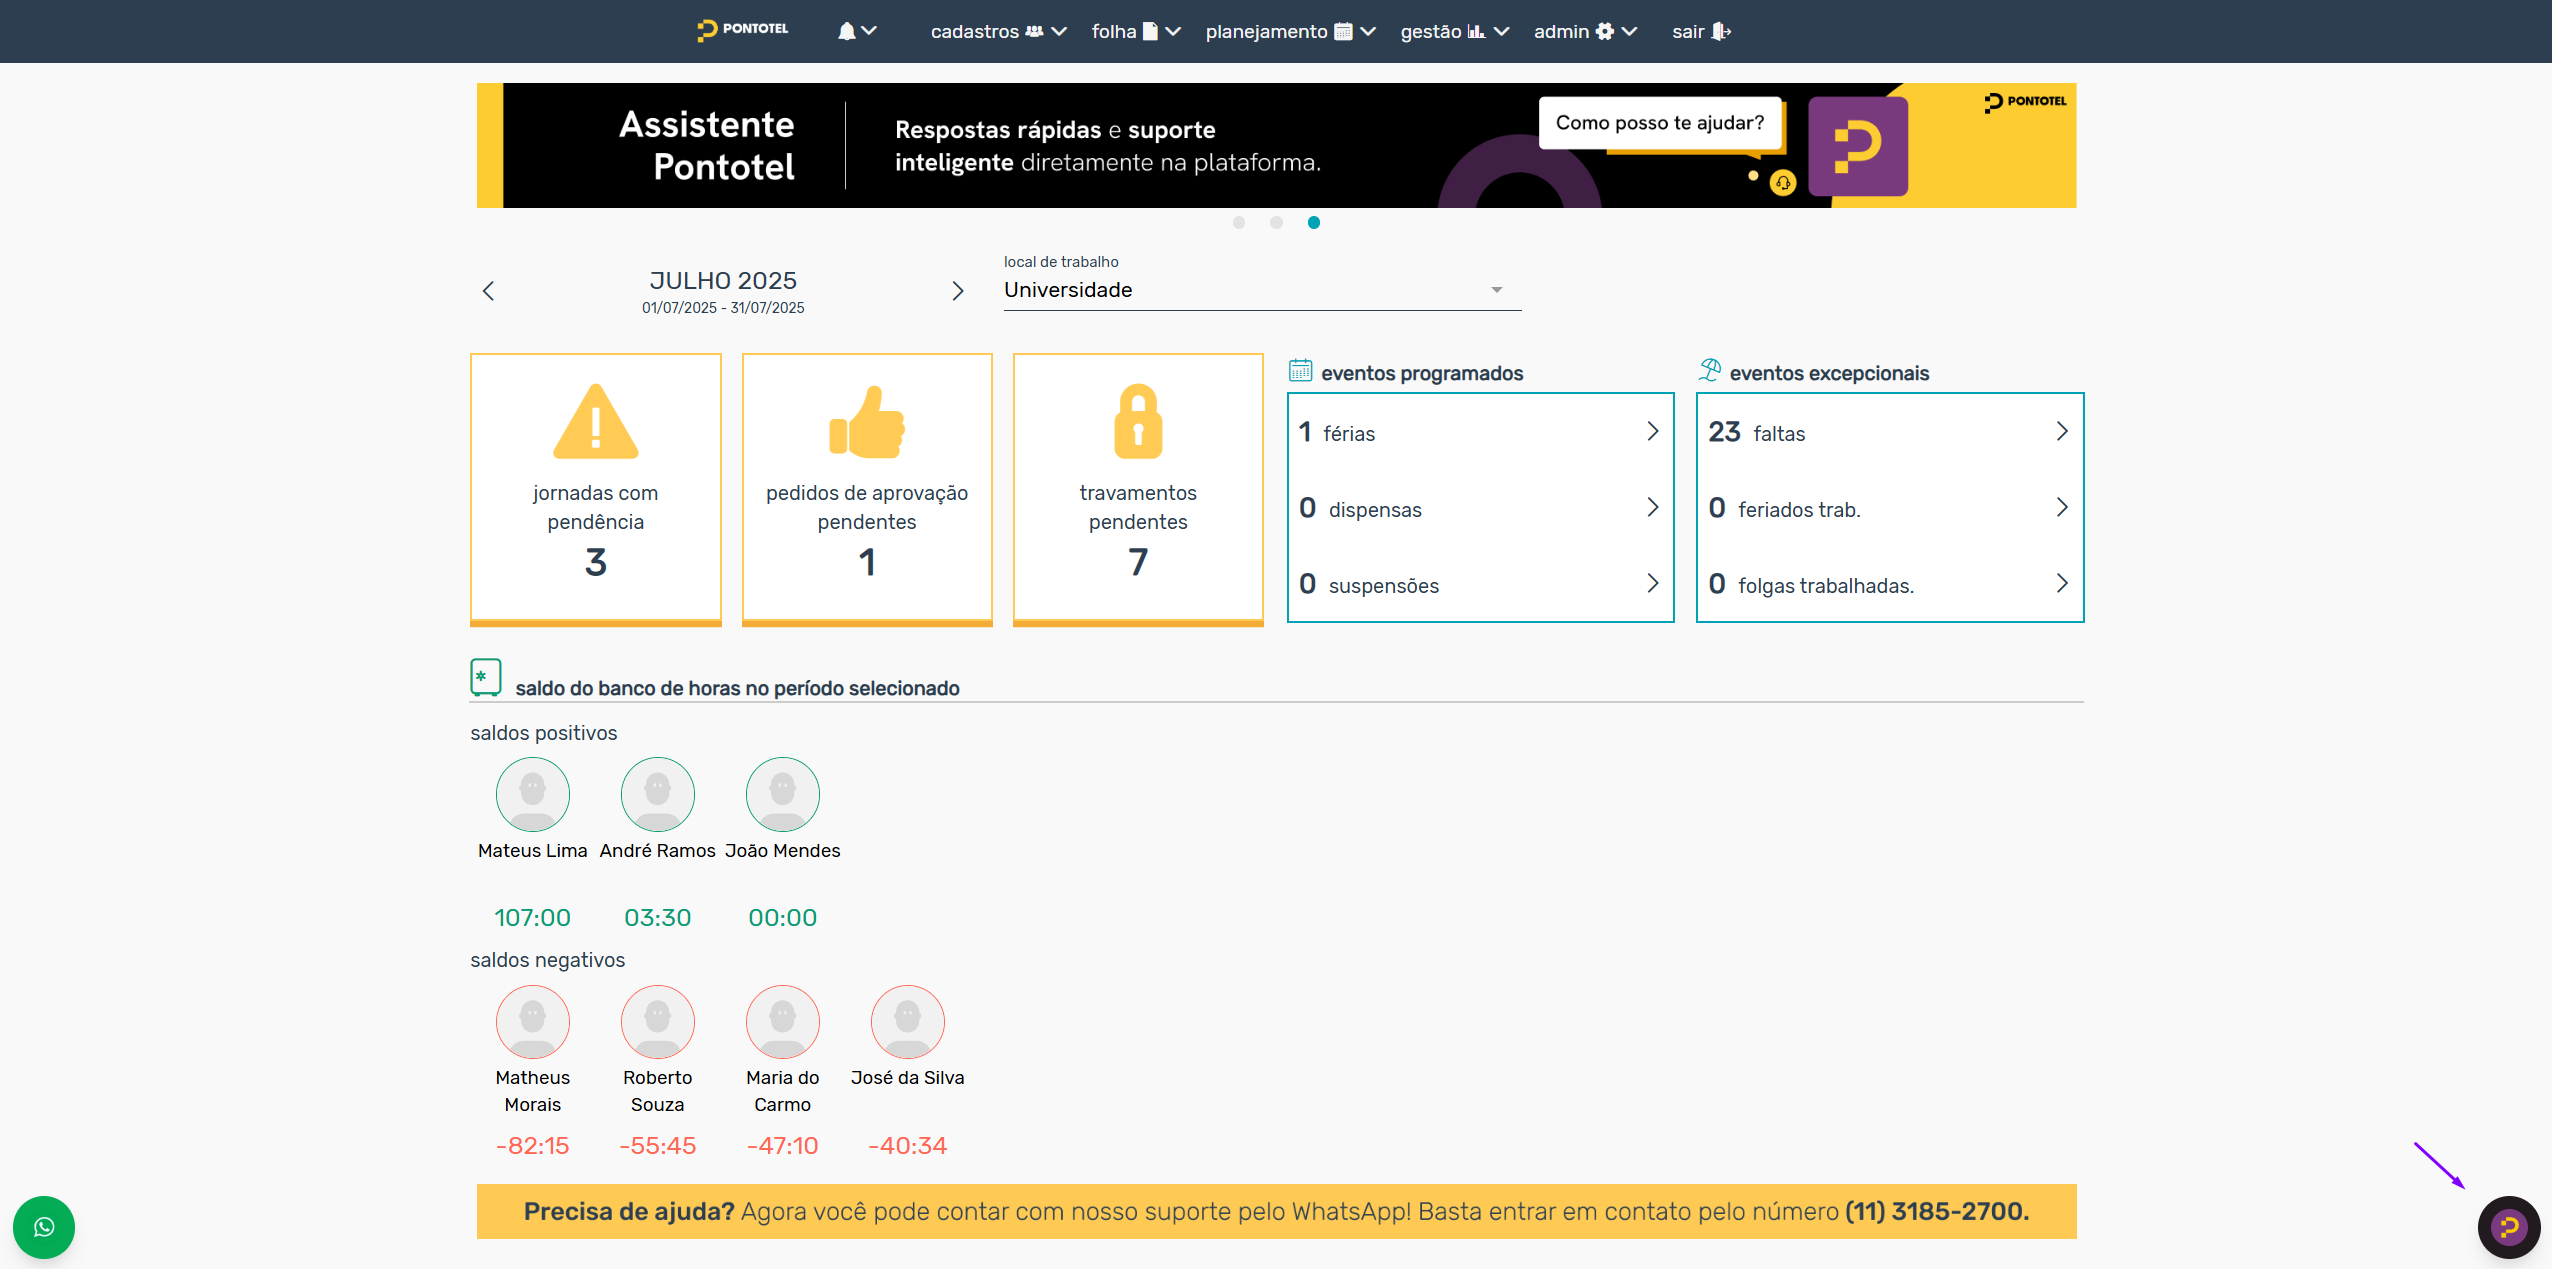Click the Mateus Lima name label
Image resolution: width=2552 pixels, height=1269 pixels.
[533, 851]
